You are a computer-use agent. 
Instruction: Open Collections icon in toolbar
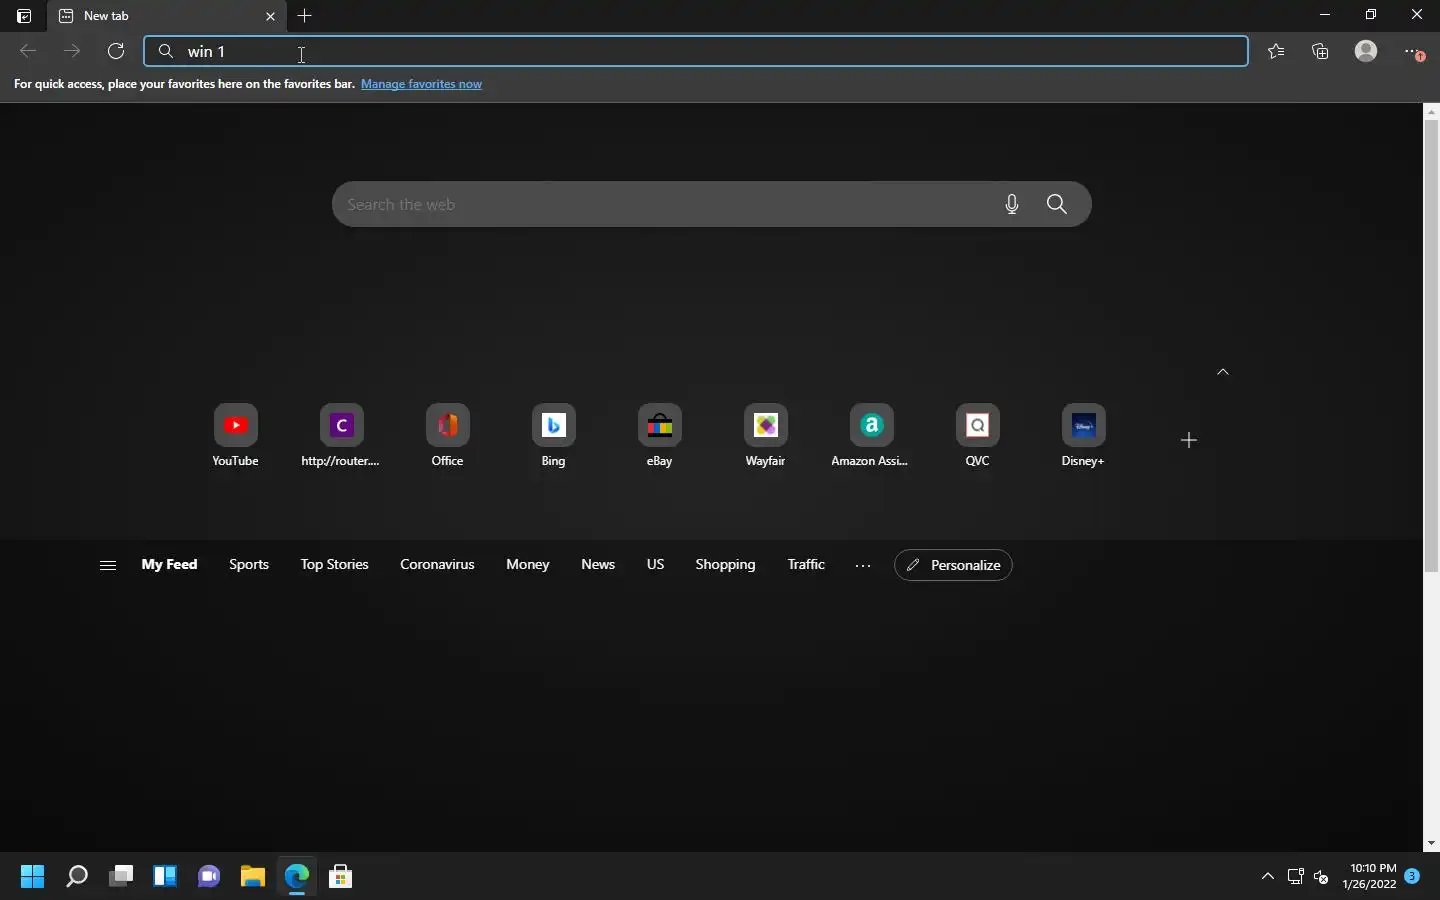coord(1321,51)
